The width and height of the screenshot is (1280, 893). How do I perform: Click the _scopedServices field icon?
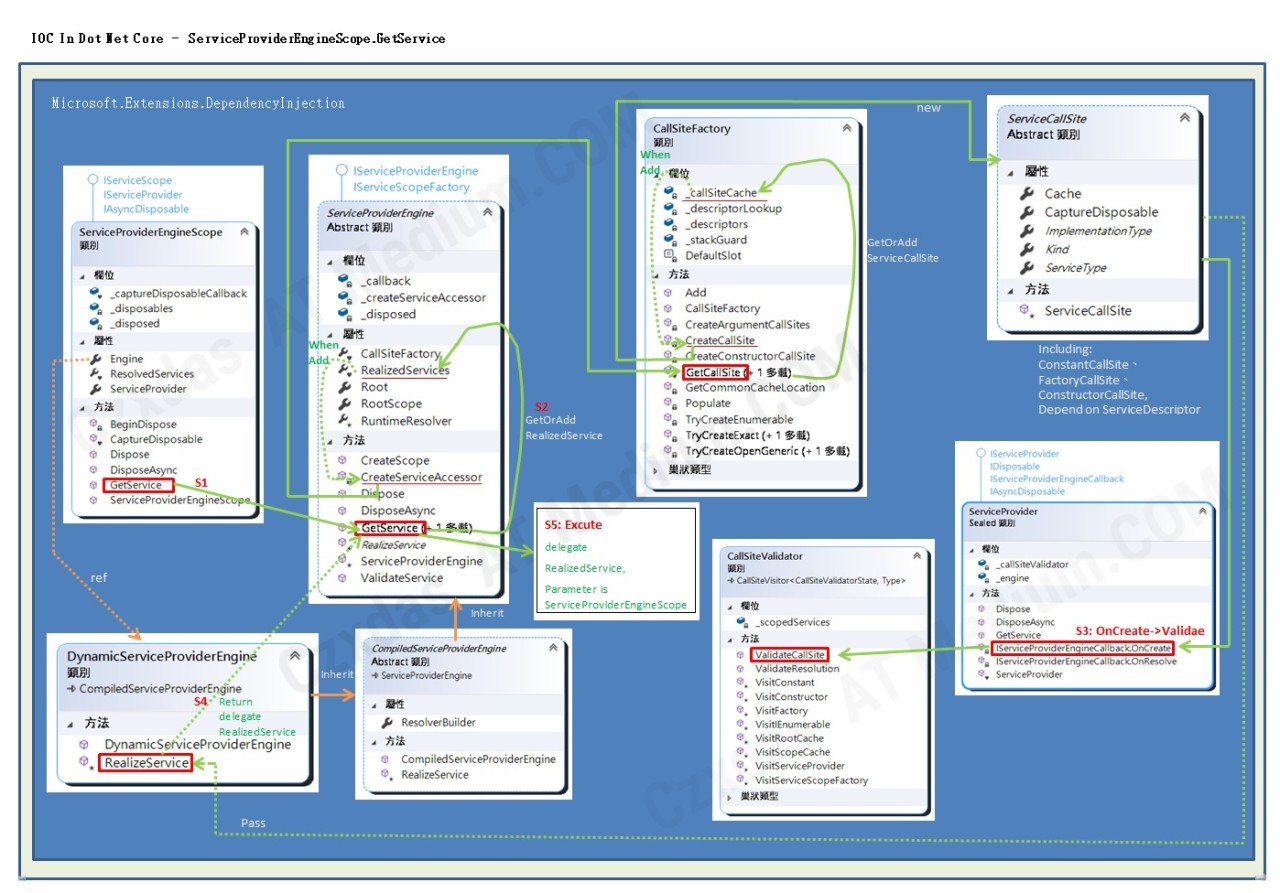(x=741, y=622)
